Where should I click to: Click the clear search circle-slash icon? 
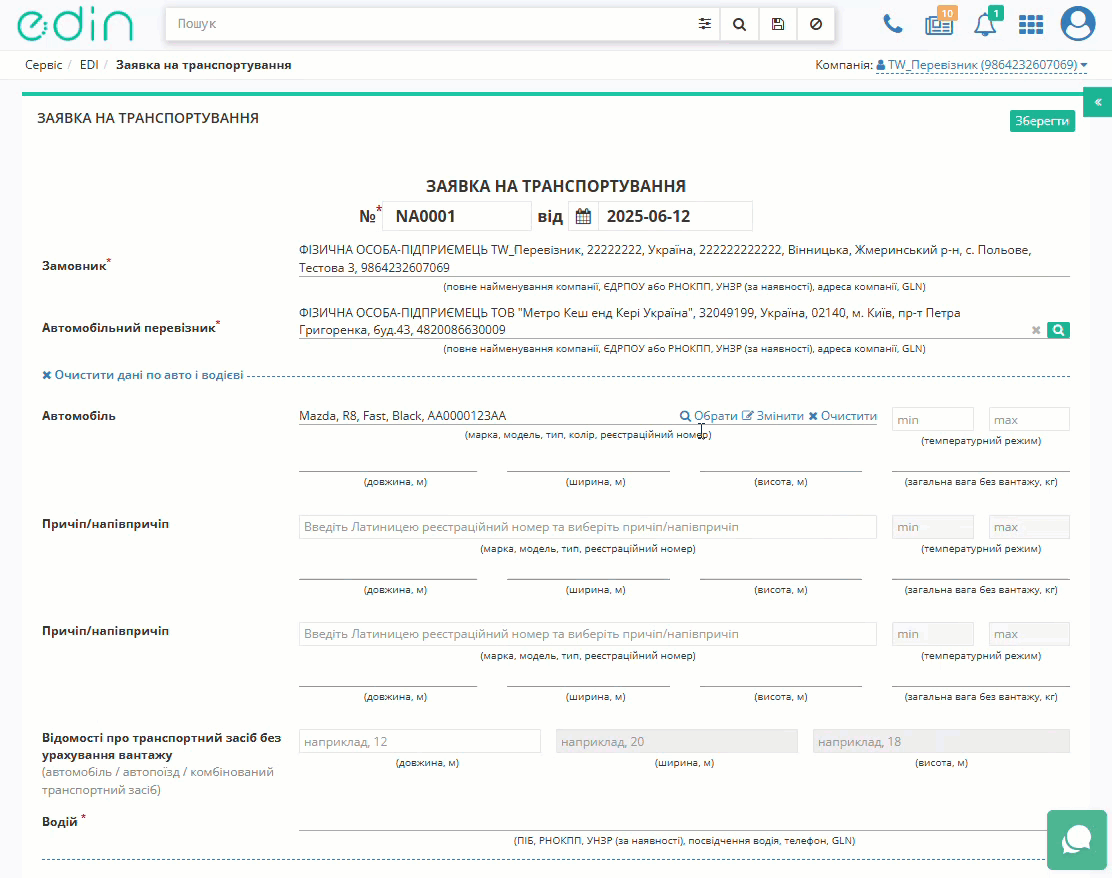point(816,24)
